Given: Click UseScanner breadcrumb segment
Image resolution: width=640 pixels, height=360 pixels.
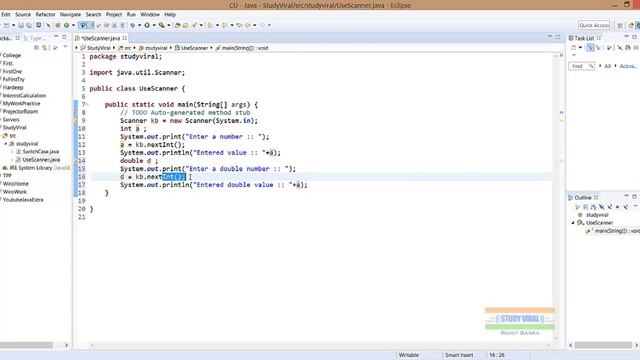Looking at the screenshot, I should pyautogui.click(x=191, y=48).
